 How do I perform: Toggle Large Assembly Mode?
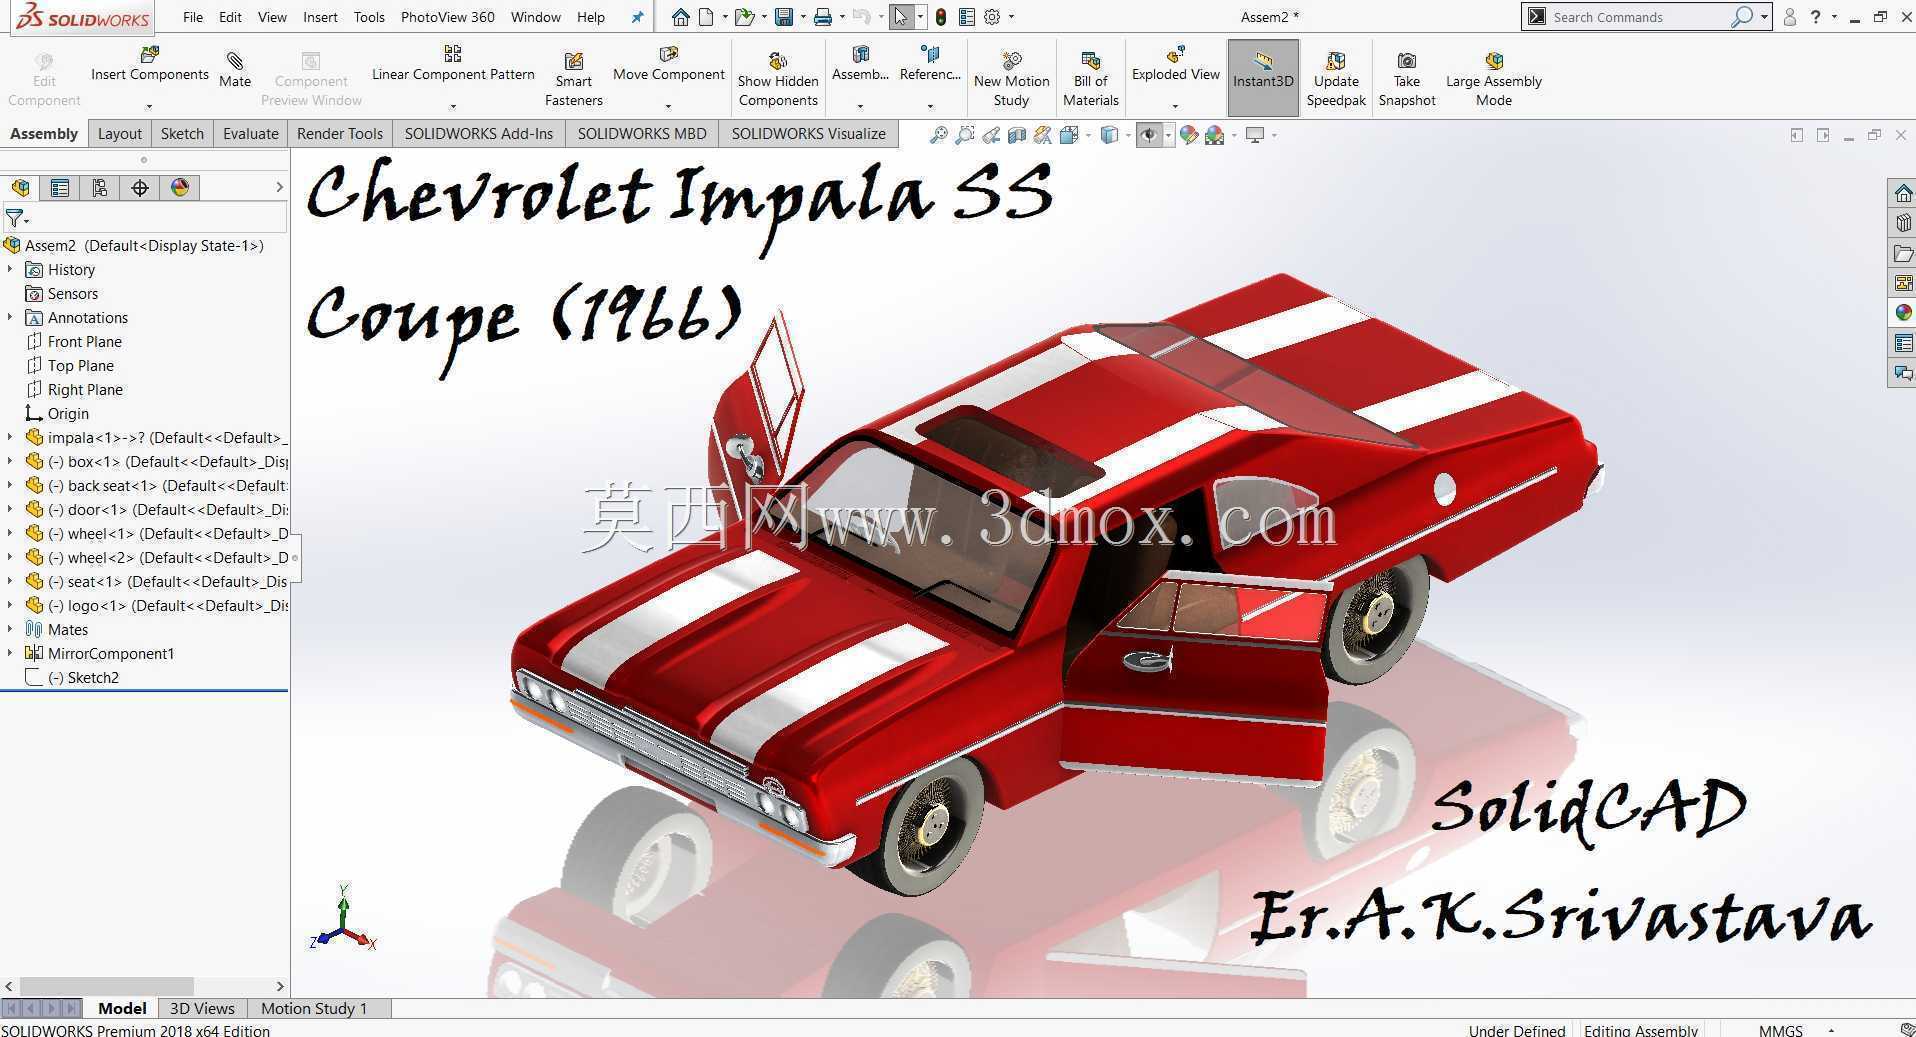tap(1493, 80)
